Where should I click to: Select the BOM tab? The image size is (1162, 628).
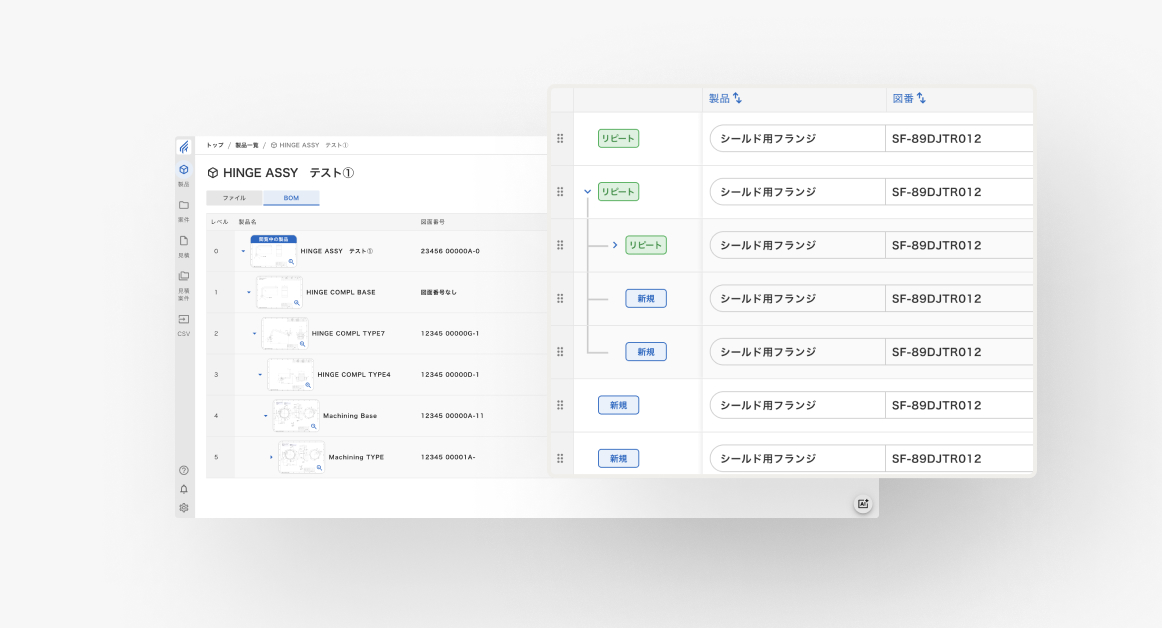[291, 198]
